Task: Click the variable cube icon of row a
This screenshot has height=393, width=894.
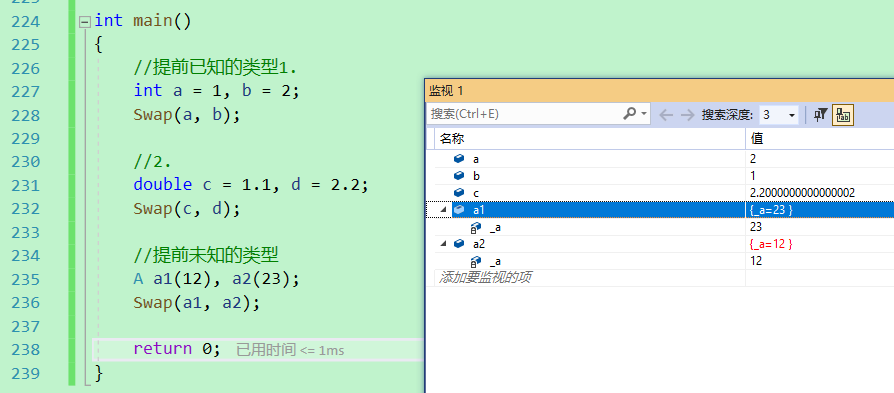Action: coord(458,159)
